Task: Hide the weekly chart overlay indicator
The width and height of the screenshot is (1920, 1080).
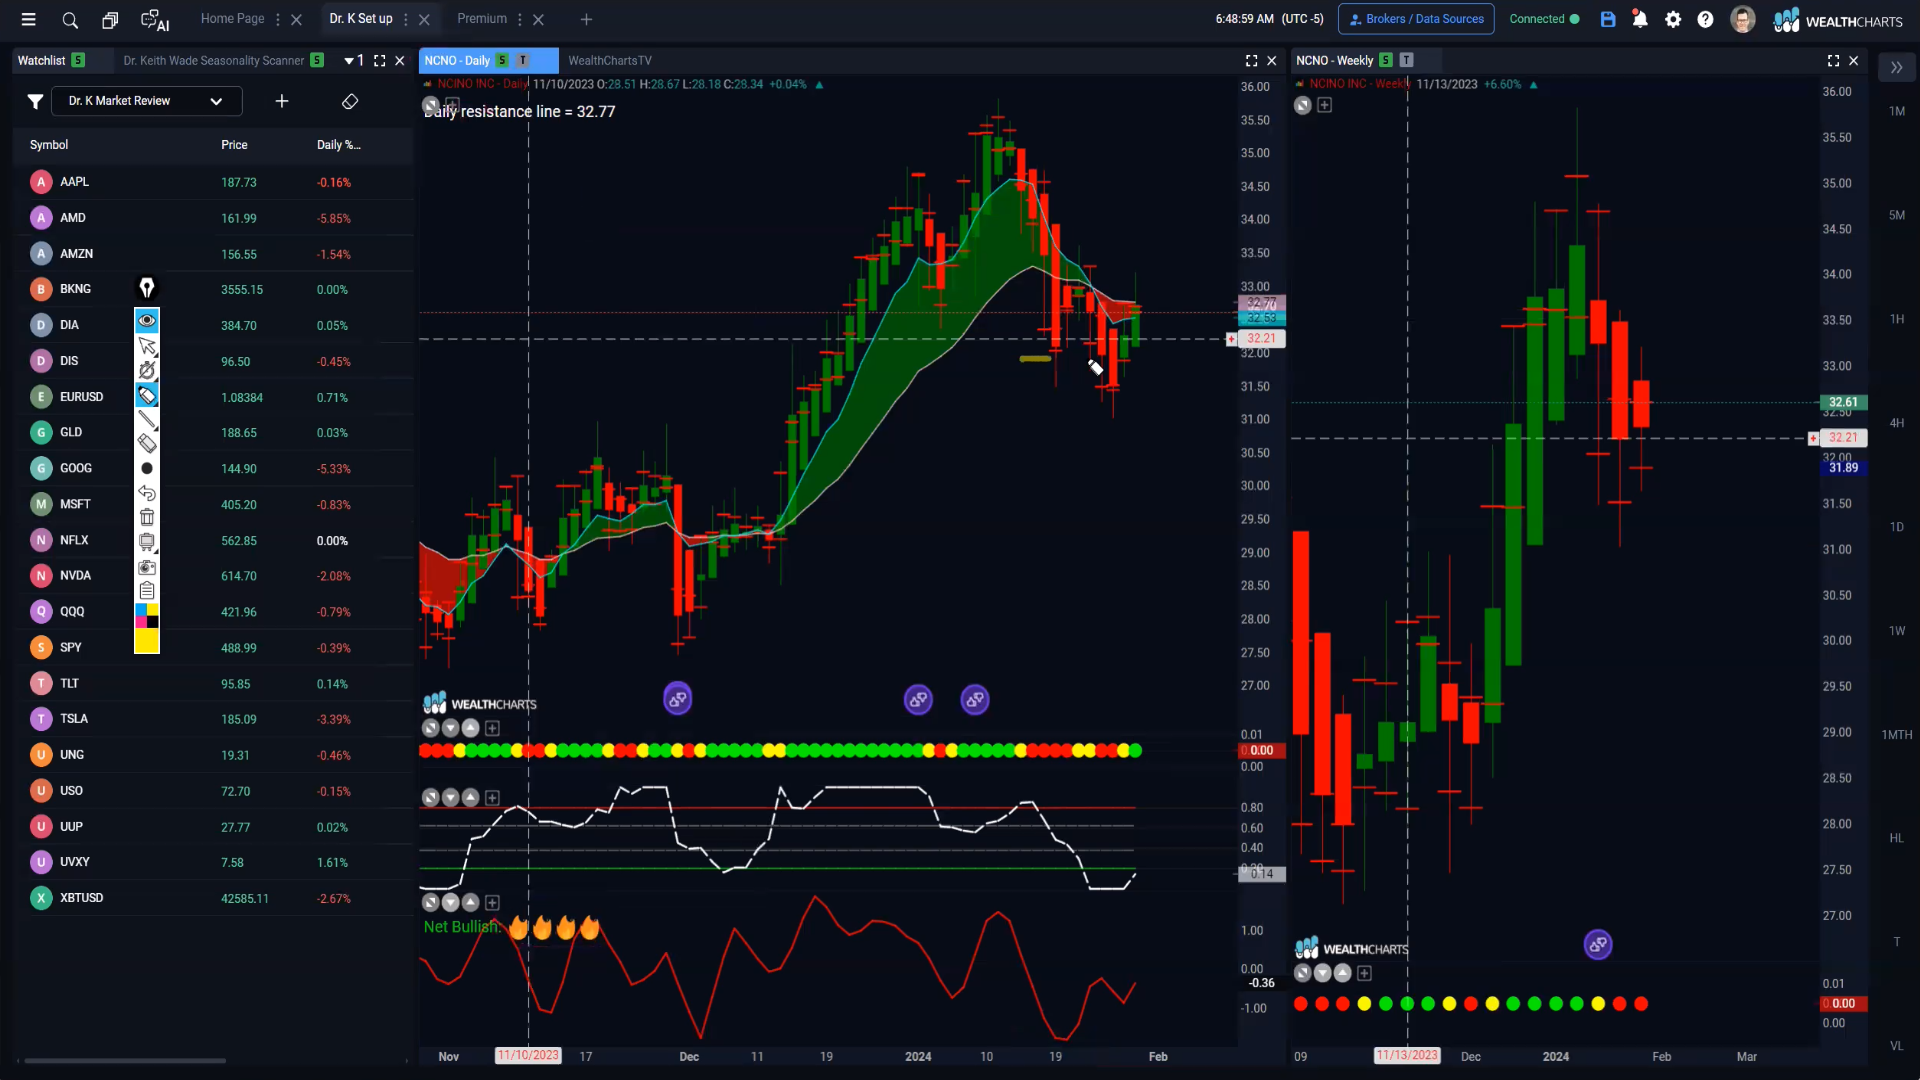Action: click(x=1302, y=105)
